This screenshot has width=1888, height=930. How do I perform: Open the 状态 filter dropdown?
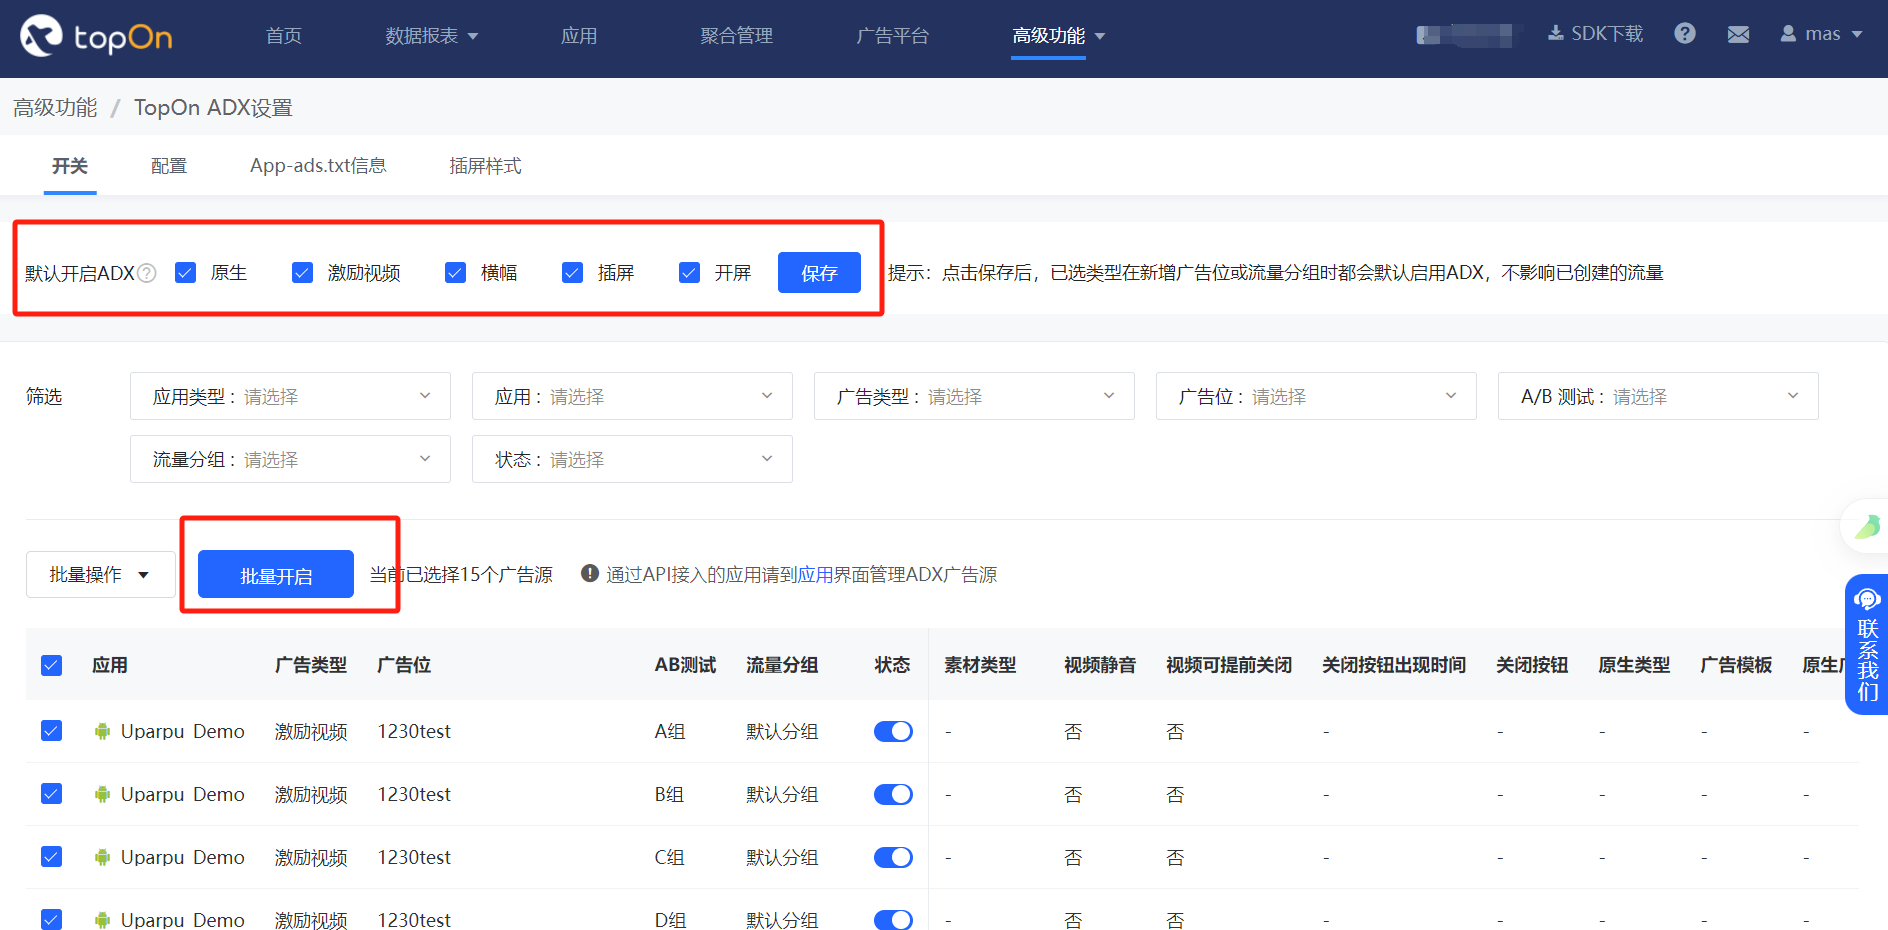(x=631, y=458)
